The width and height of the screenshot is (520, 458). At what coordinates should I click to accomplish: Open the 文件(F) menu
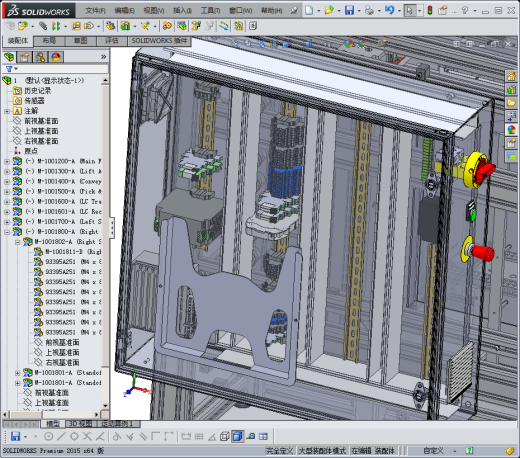point(95,11)
